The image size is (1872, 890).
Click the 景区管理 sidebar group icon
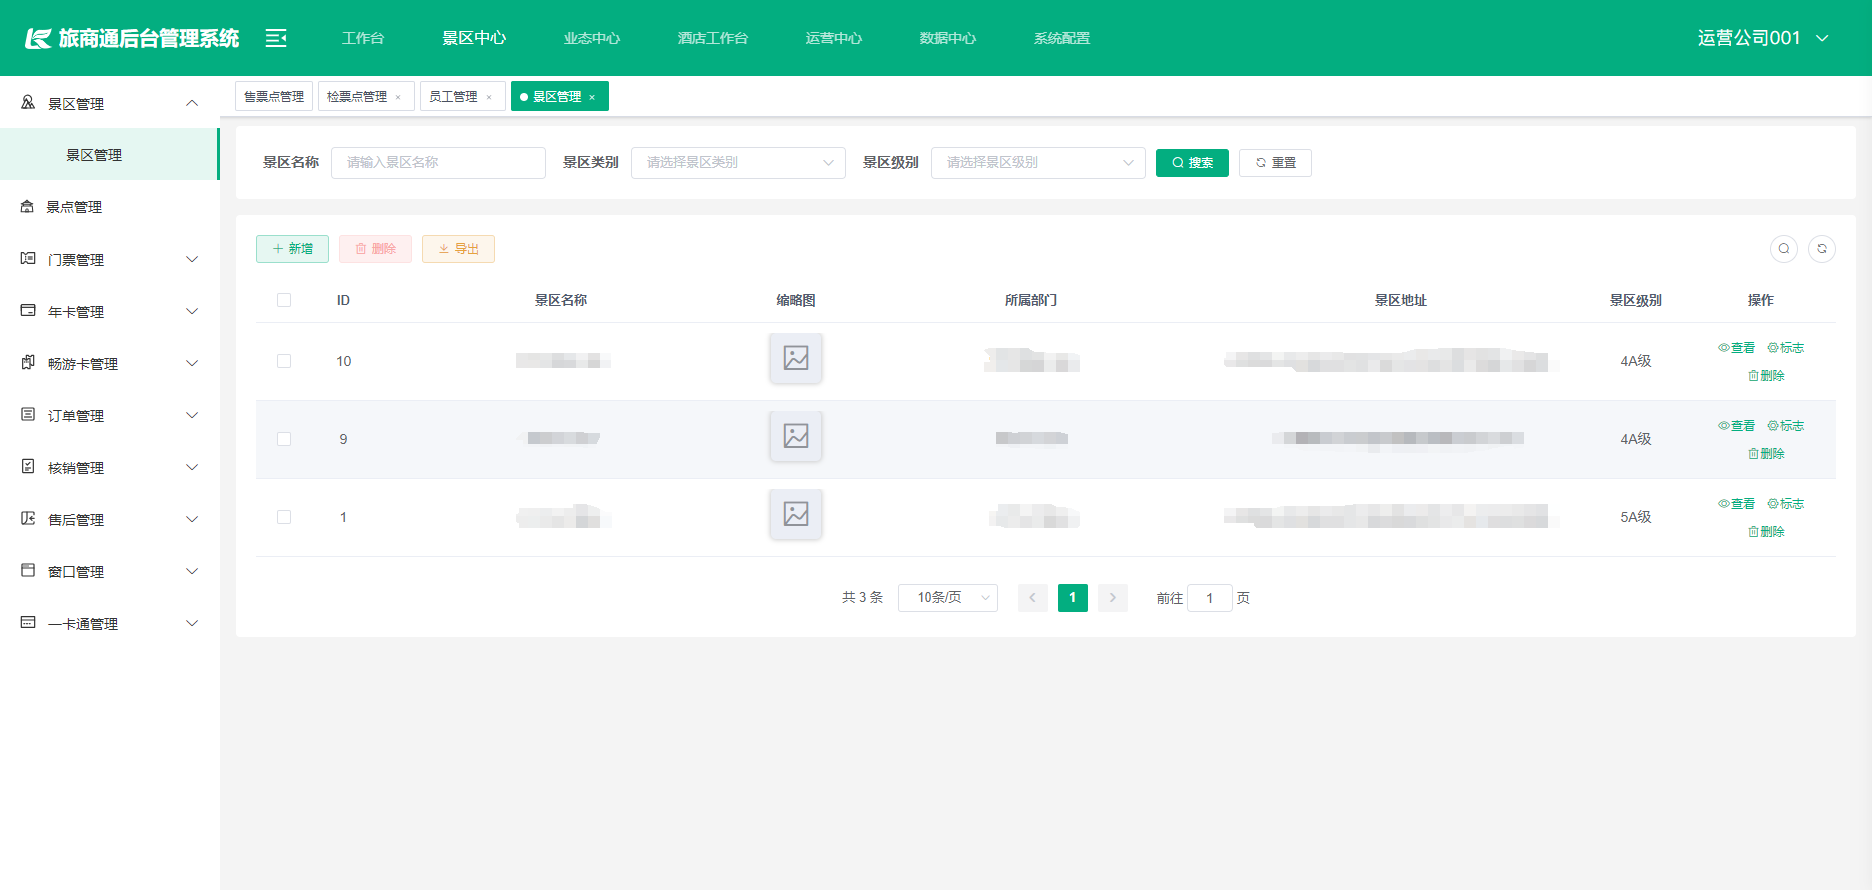28,103
